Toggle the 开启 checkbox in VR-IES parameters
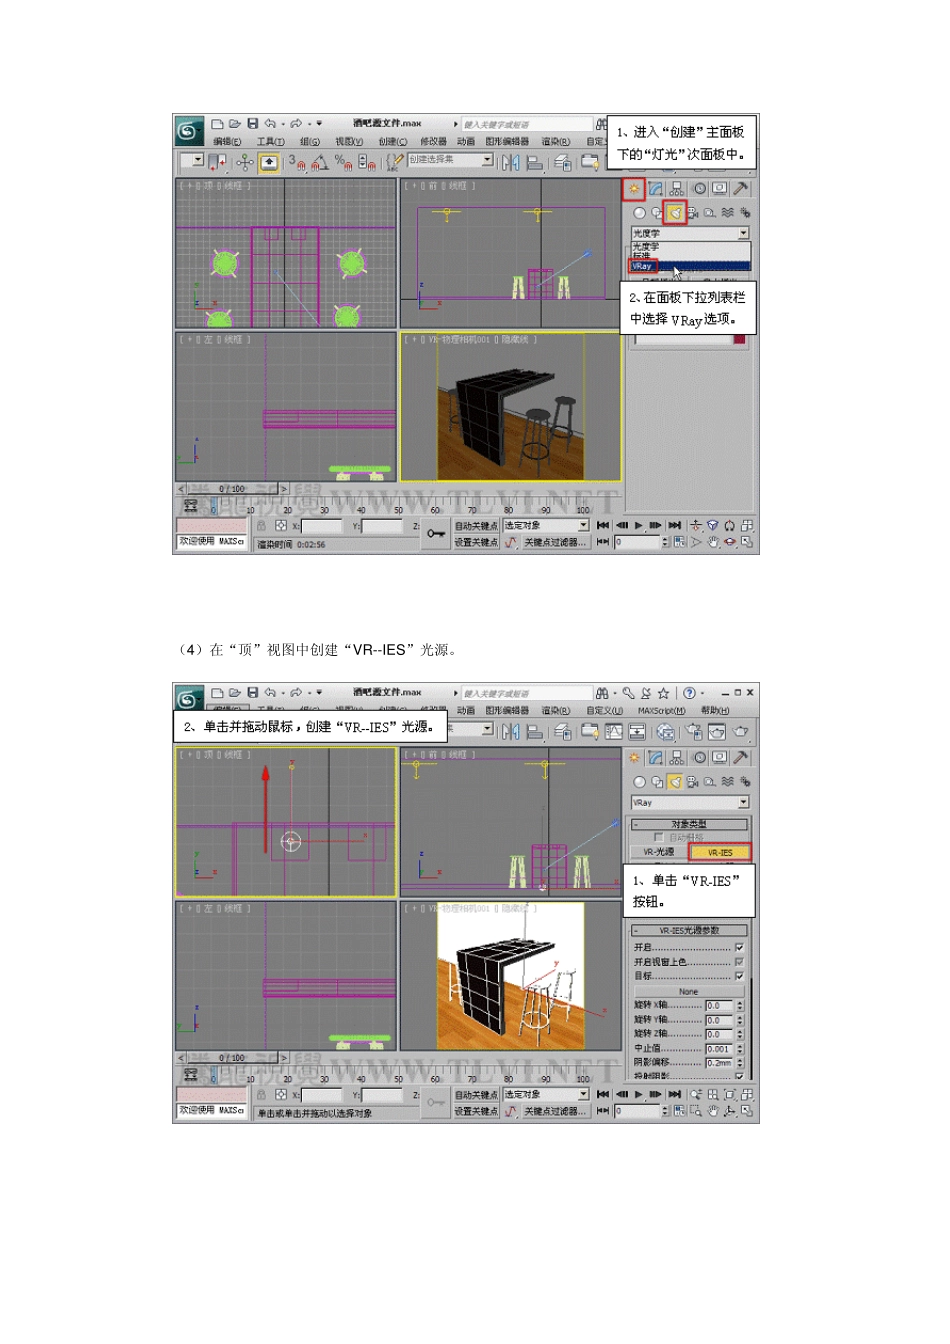Image resolution: width=950 pixels, height=1344 pixels. 740,947
